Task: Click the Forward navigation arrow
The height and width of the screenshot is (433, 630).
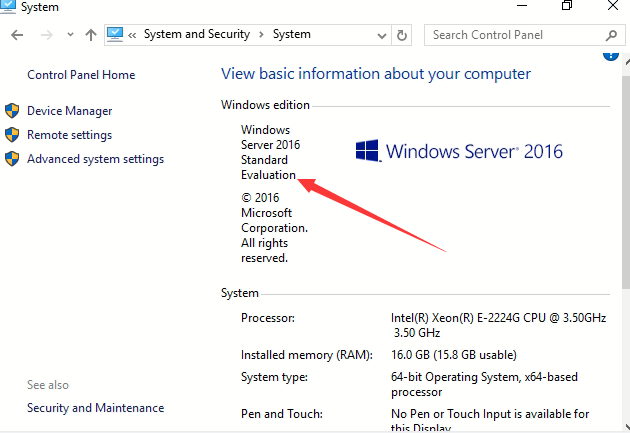Action: point(47,35)
